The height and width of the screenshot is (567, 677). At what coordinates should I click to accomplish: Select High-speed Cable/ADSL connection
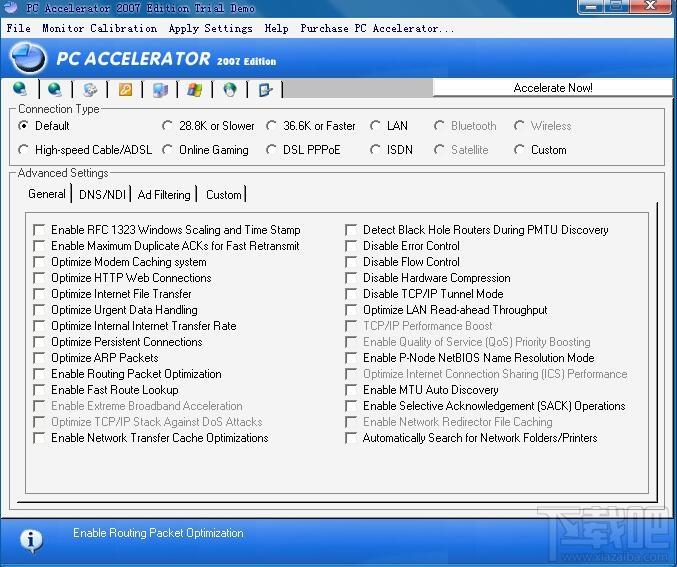85,150
